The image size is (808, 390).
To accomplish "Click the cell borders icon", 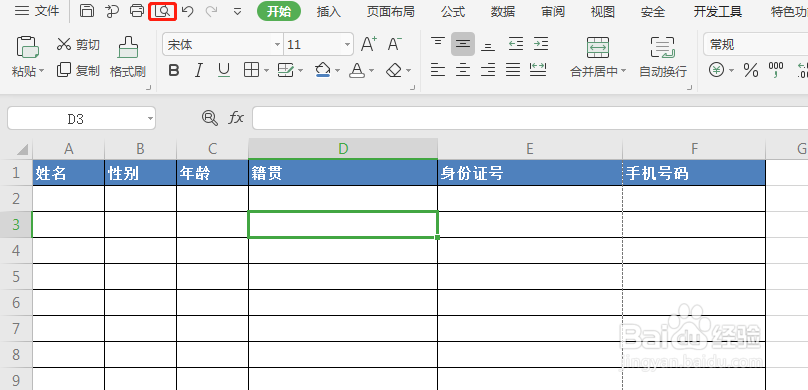I will tap(251, 70).
